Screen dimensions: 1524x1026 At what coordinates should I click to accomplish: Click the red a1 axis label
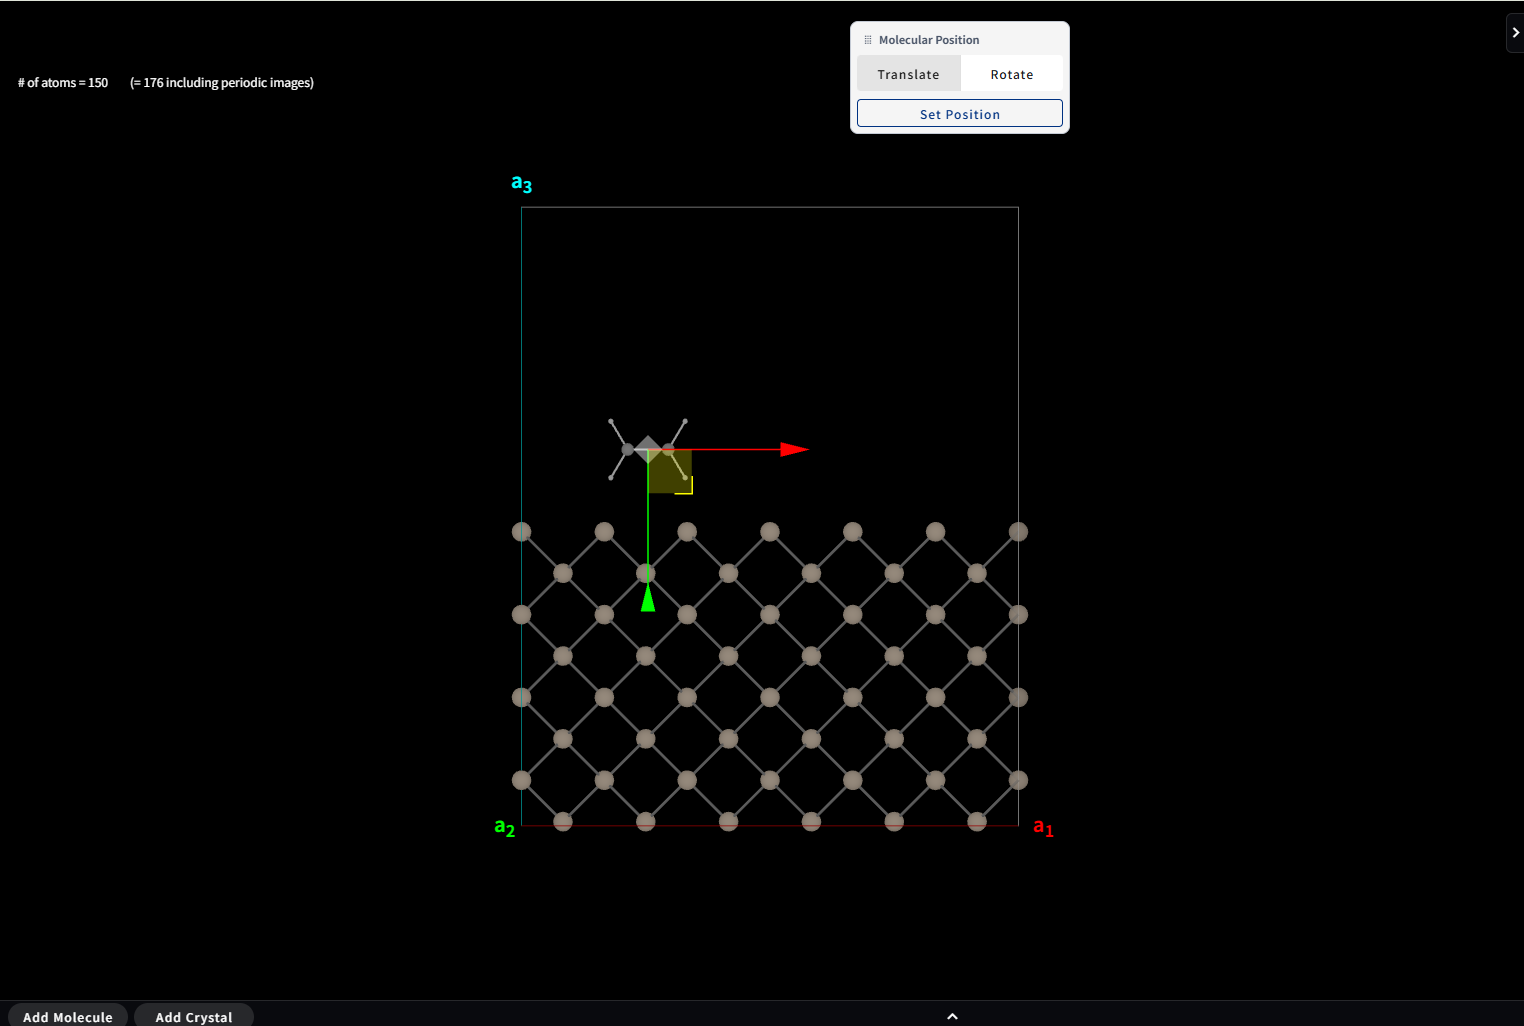(x=1043, y=827)
